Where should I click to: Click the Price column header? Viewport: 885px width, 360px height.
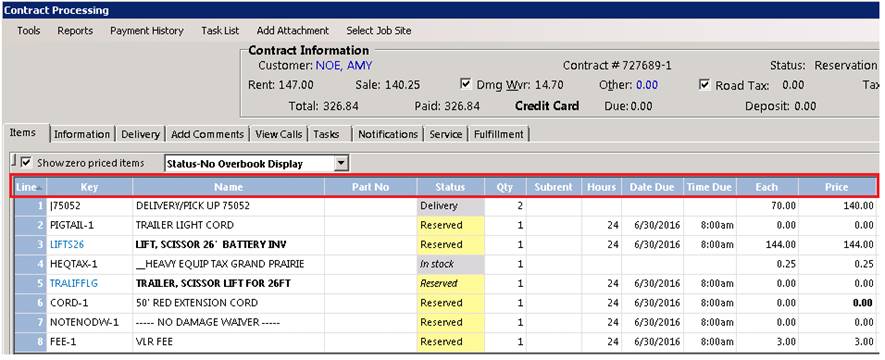[x=836, y=187]
